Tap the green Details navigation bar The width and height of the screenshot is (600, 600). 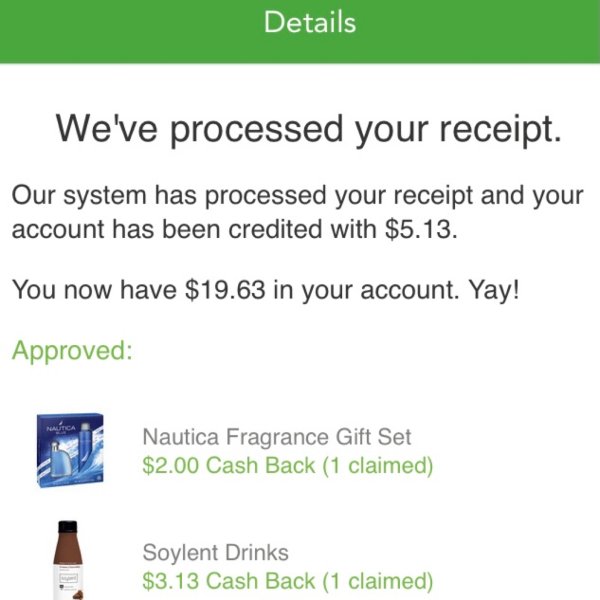click(x=300, y=31)
